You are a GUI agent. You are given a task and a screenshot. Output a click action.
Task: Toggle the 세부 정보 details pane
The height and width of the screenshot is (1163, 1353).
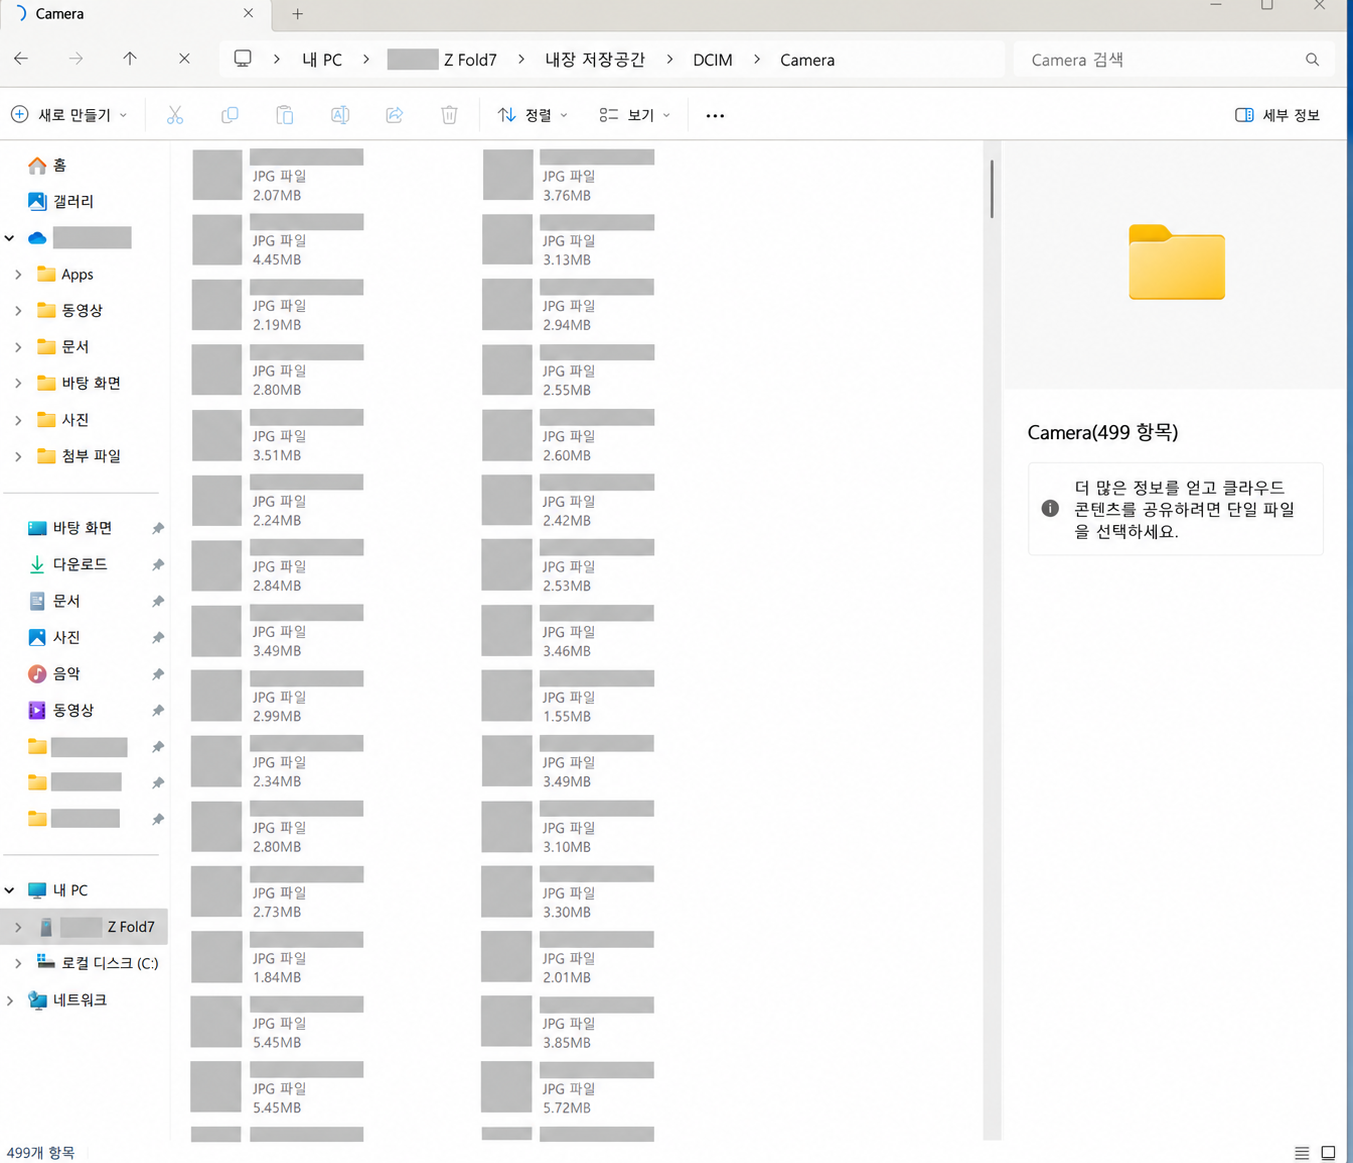point(1278,115)
